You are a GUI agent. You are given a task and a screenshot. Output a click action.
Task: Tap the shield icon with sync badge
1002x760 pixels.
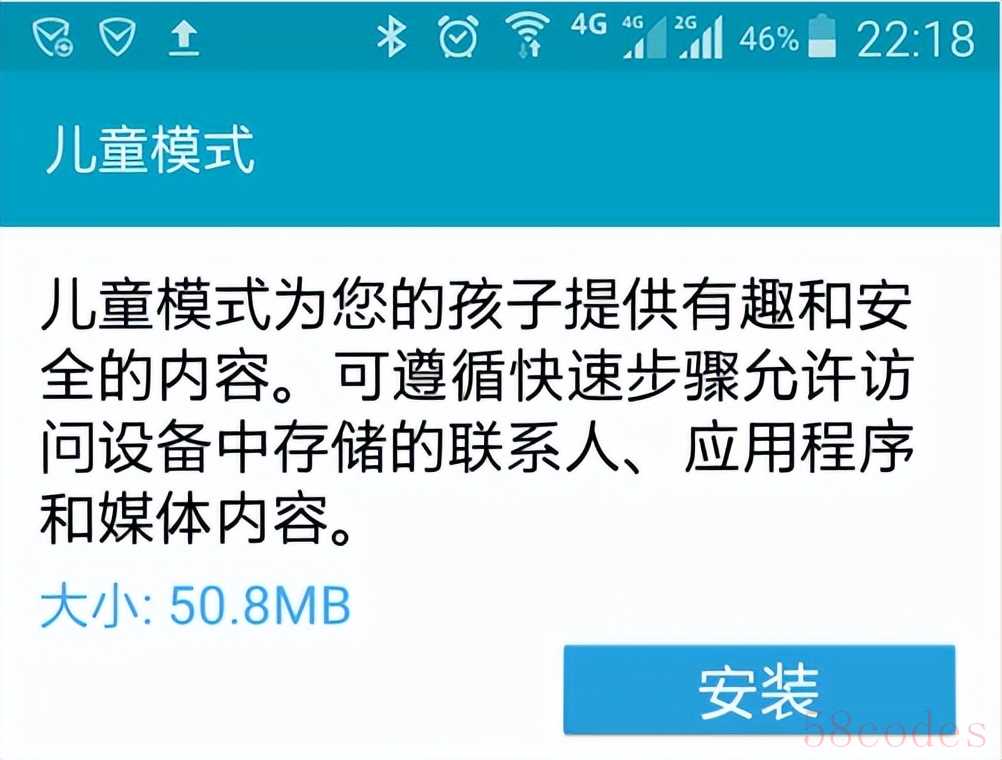53,36
